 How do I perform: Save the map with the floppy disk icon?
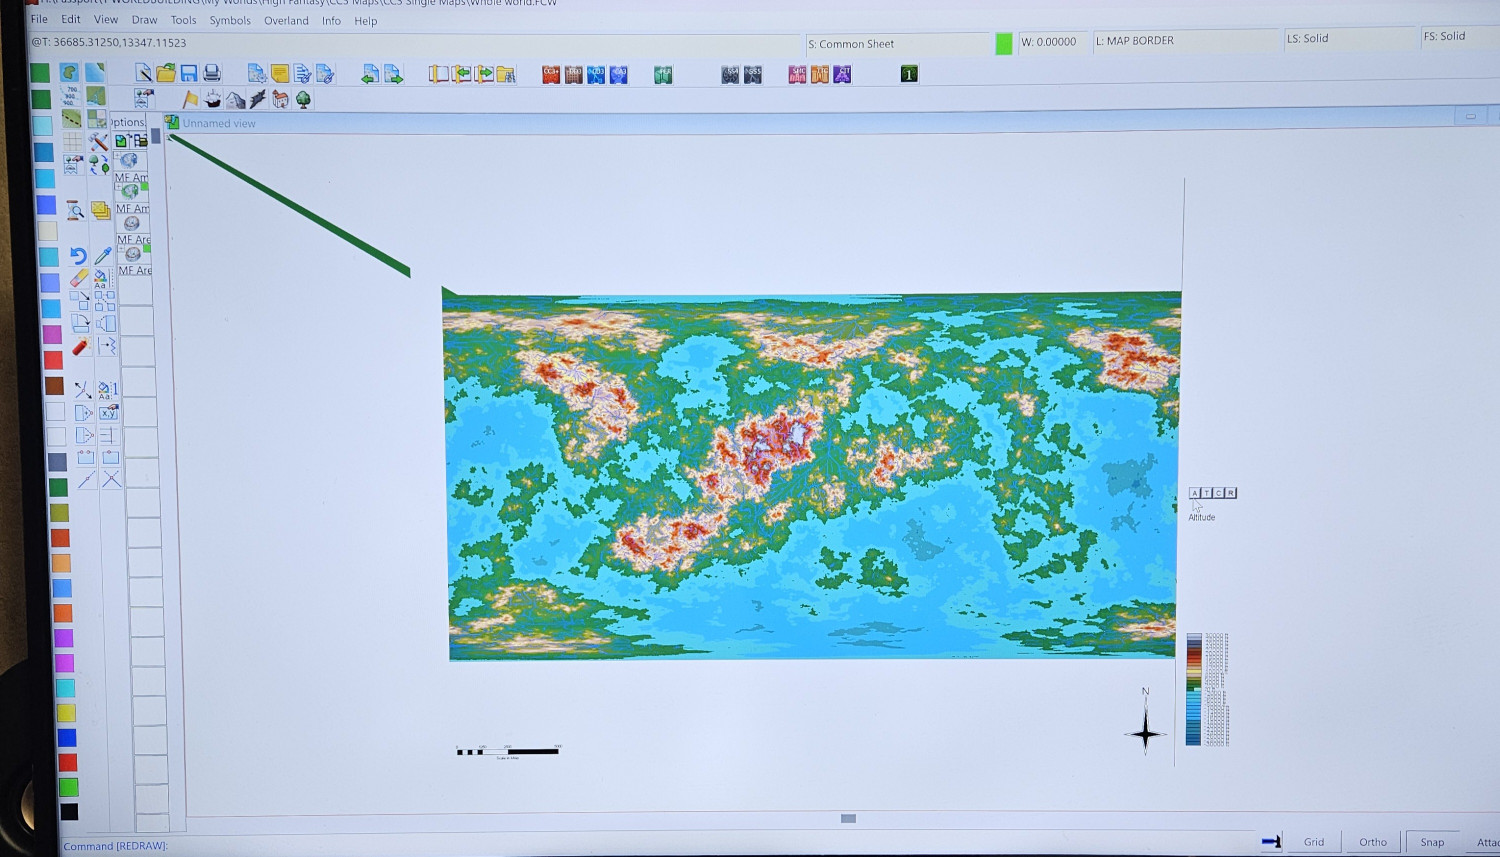[188, 73]
